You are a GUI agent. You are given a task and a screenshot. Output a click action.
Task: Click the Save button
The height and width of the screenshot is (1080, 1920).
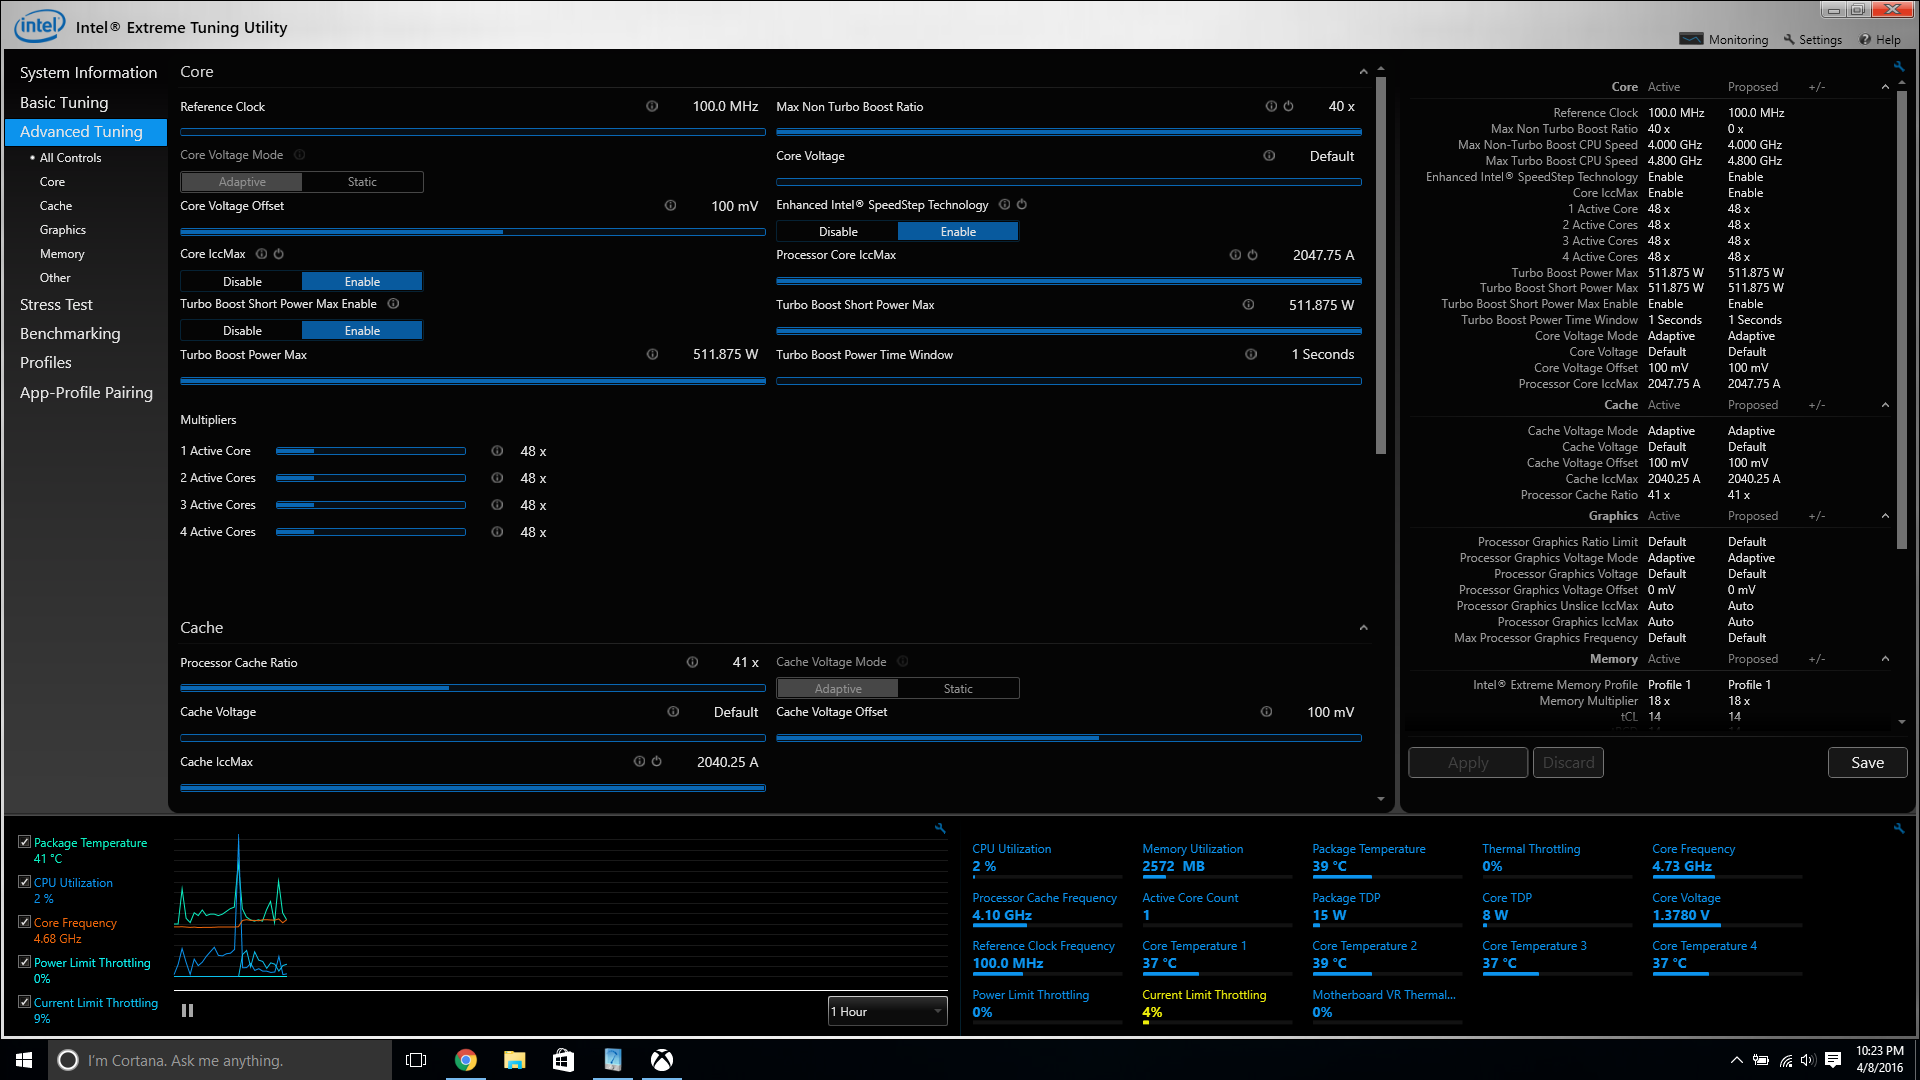point(1867,763)
